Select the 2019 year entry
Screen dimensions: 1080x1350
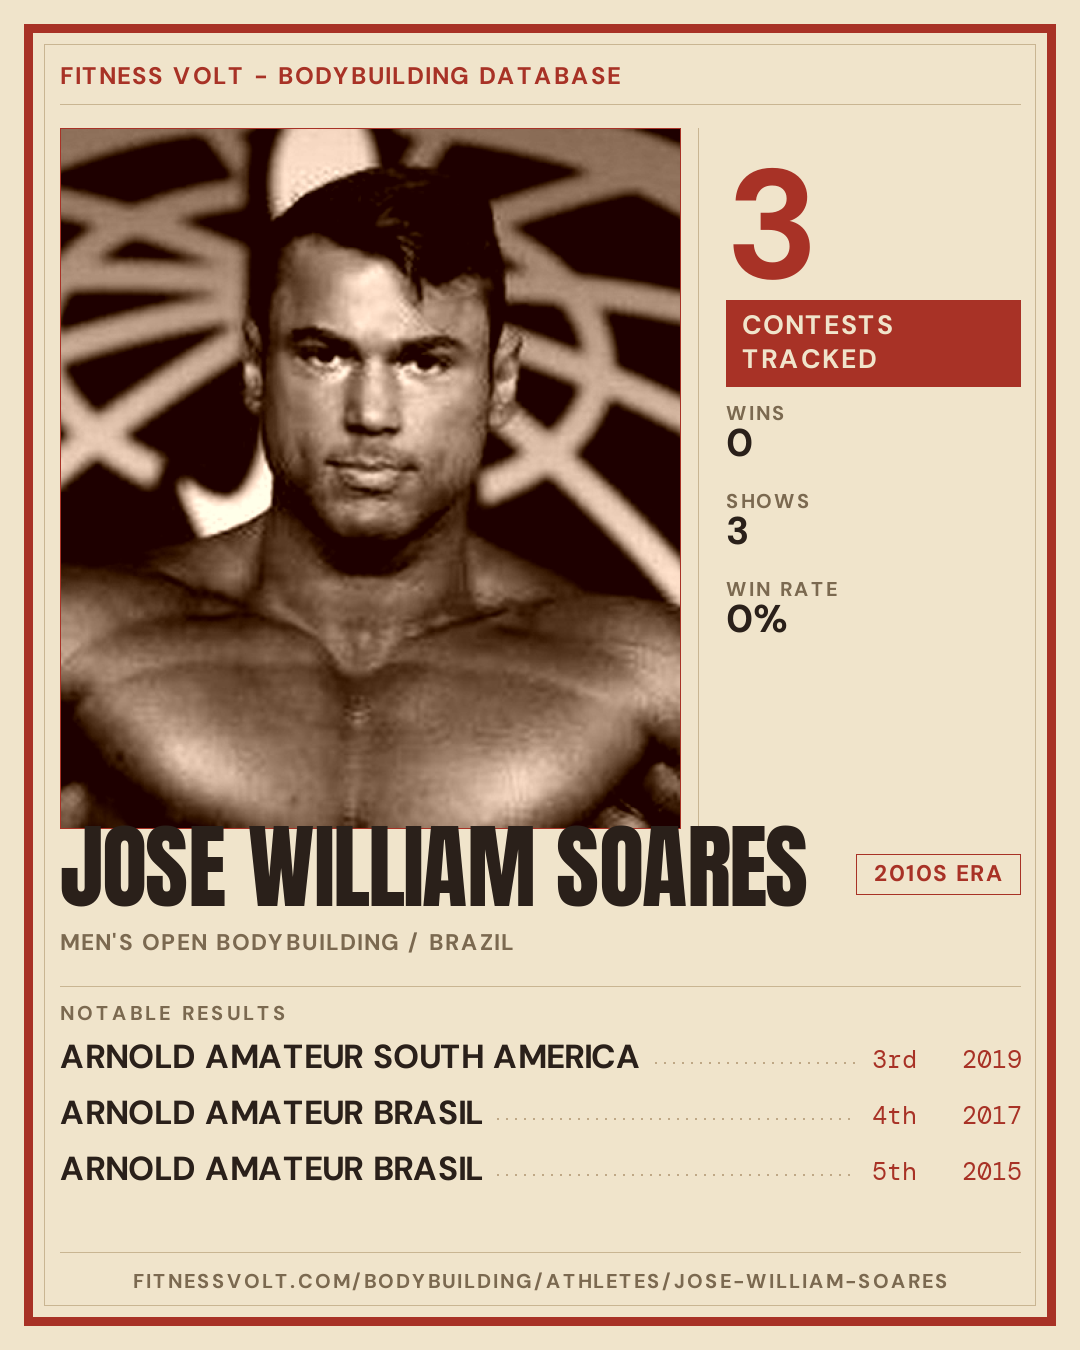coord(992,1059)
